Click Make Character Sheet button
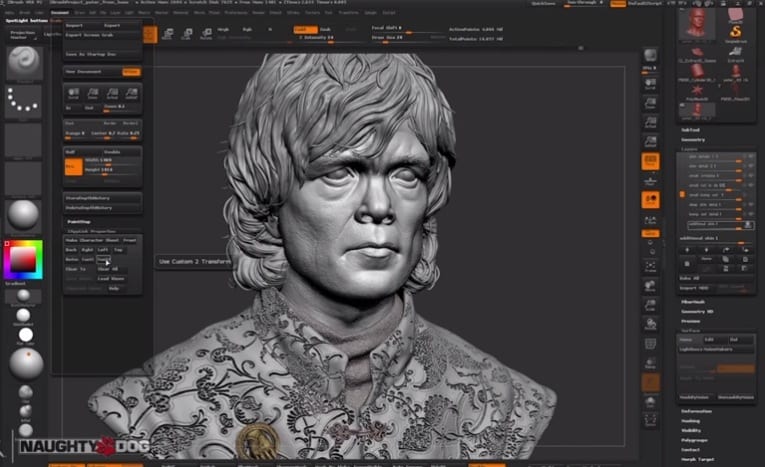The image size is (765, 467). pos(92,240)
